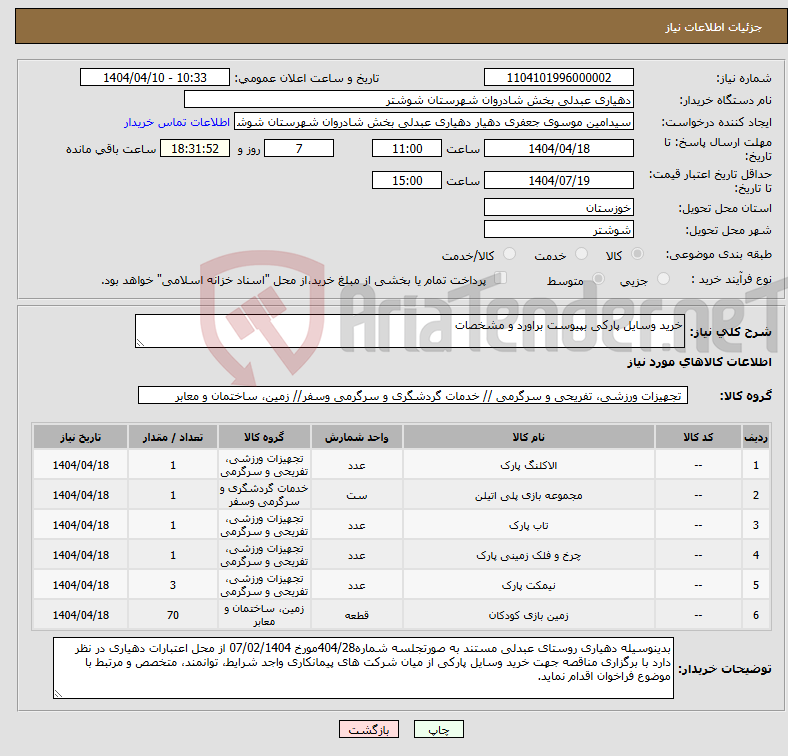Click the کد کالا column header
Image resolution: width=788 pixels, height=756 pixels.
coord(698,437)
